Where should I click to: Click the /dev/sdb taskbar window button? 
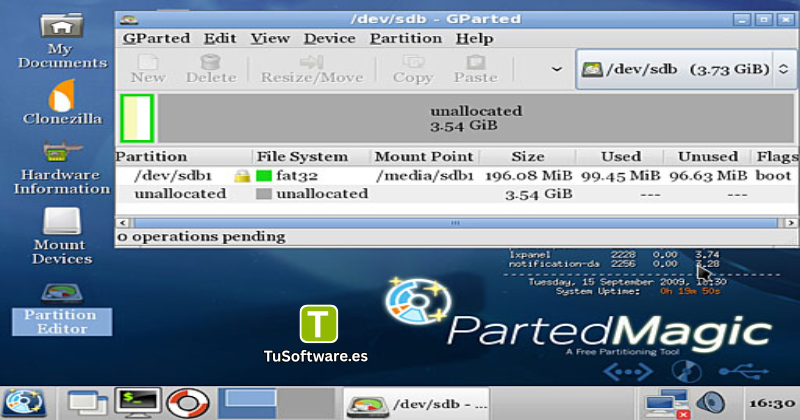coord(416,404)
